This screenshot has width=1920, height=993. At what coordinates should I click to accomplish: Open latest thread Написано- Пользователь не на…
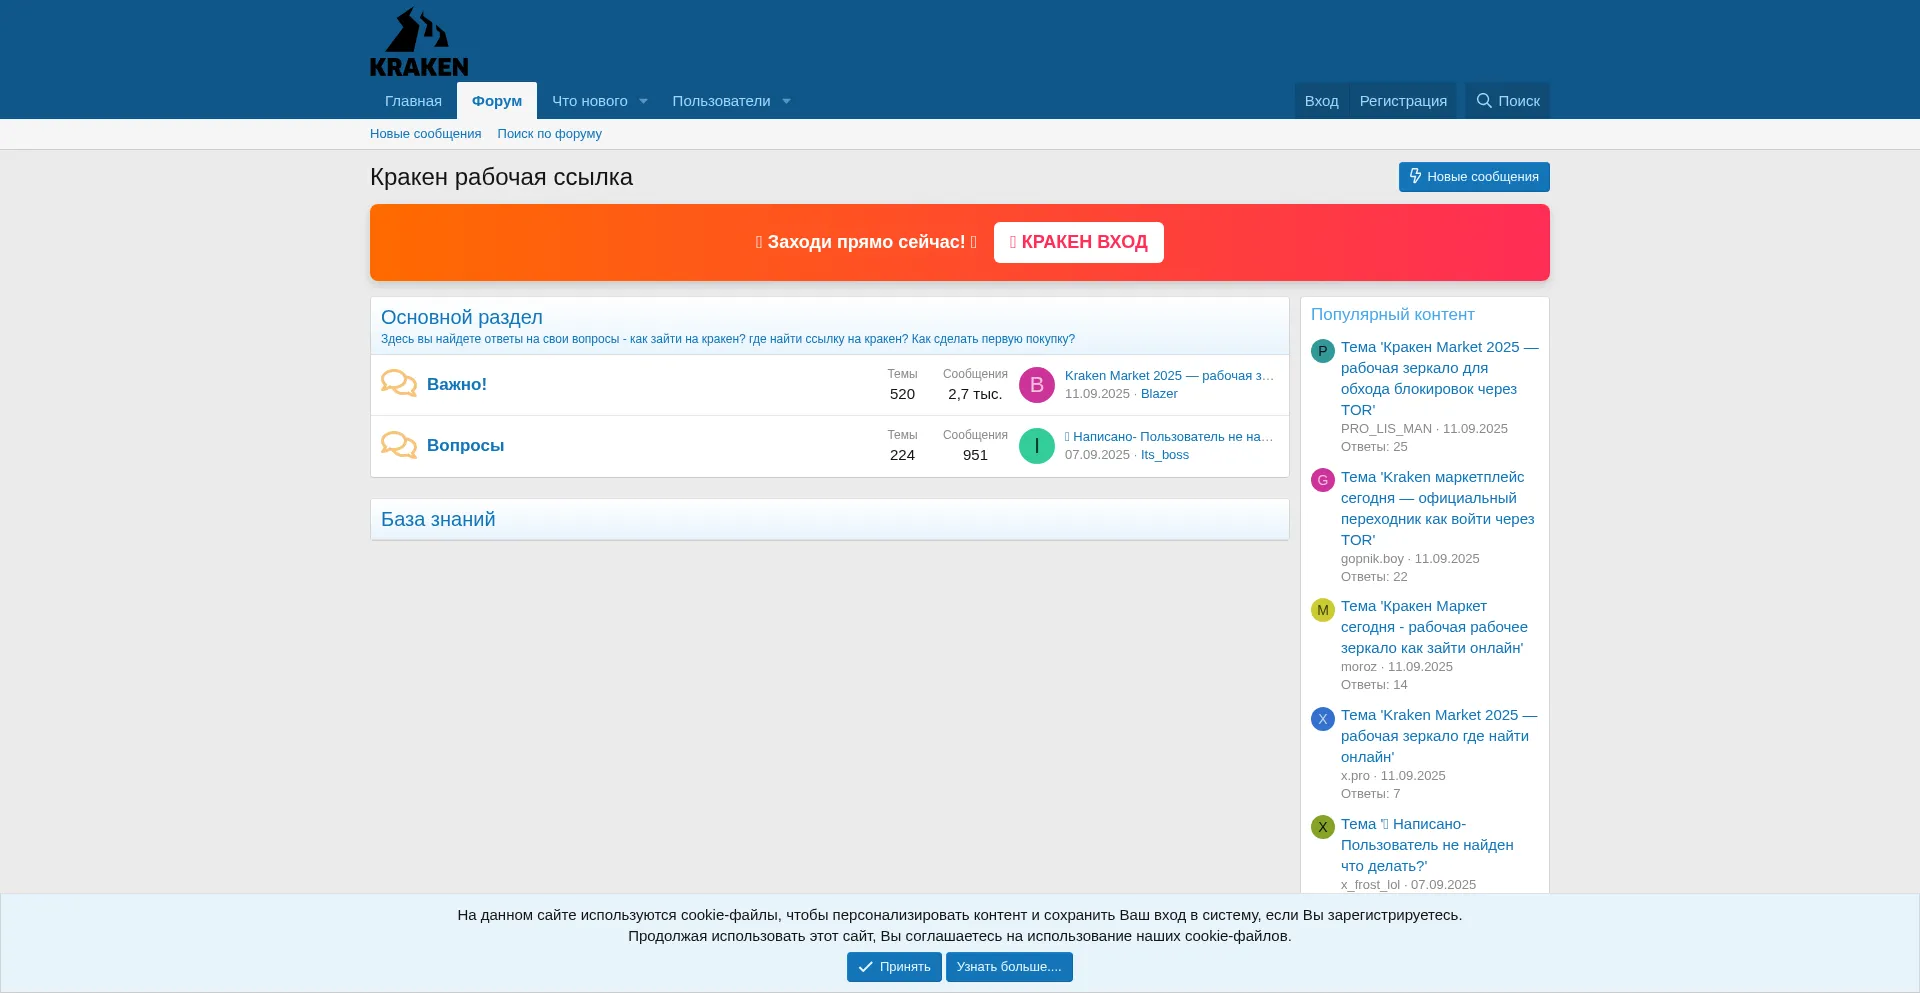(1169, 437)
